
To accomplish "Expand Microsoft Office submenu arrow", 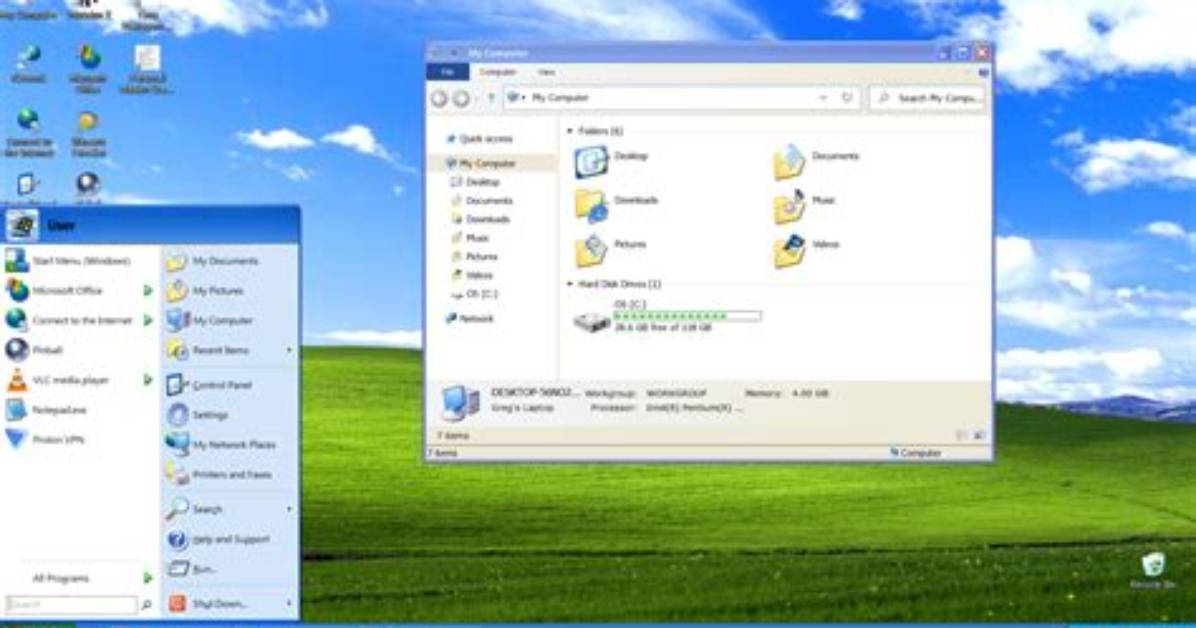I will coord(148,290).
